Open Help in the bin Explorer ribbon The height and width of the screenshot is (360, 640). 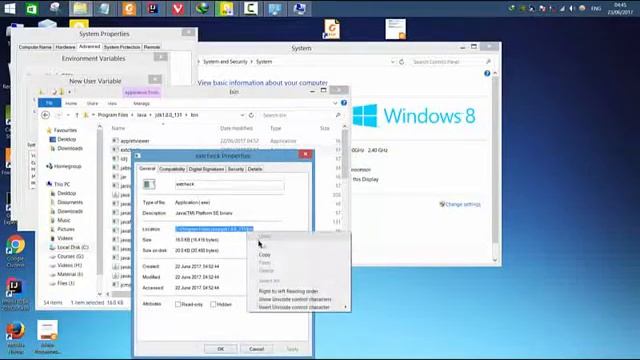pyautogui.click(x=344, y=103)
